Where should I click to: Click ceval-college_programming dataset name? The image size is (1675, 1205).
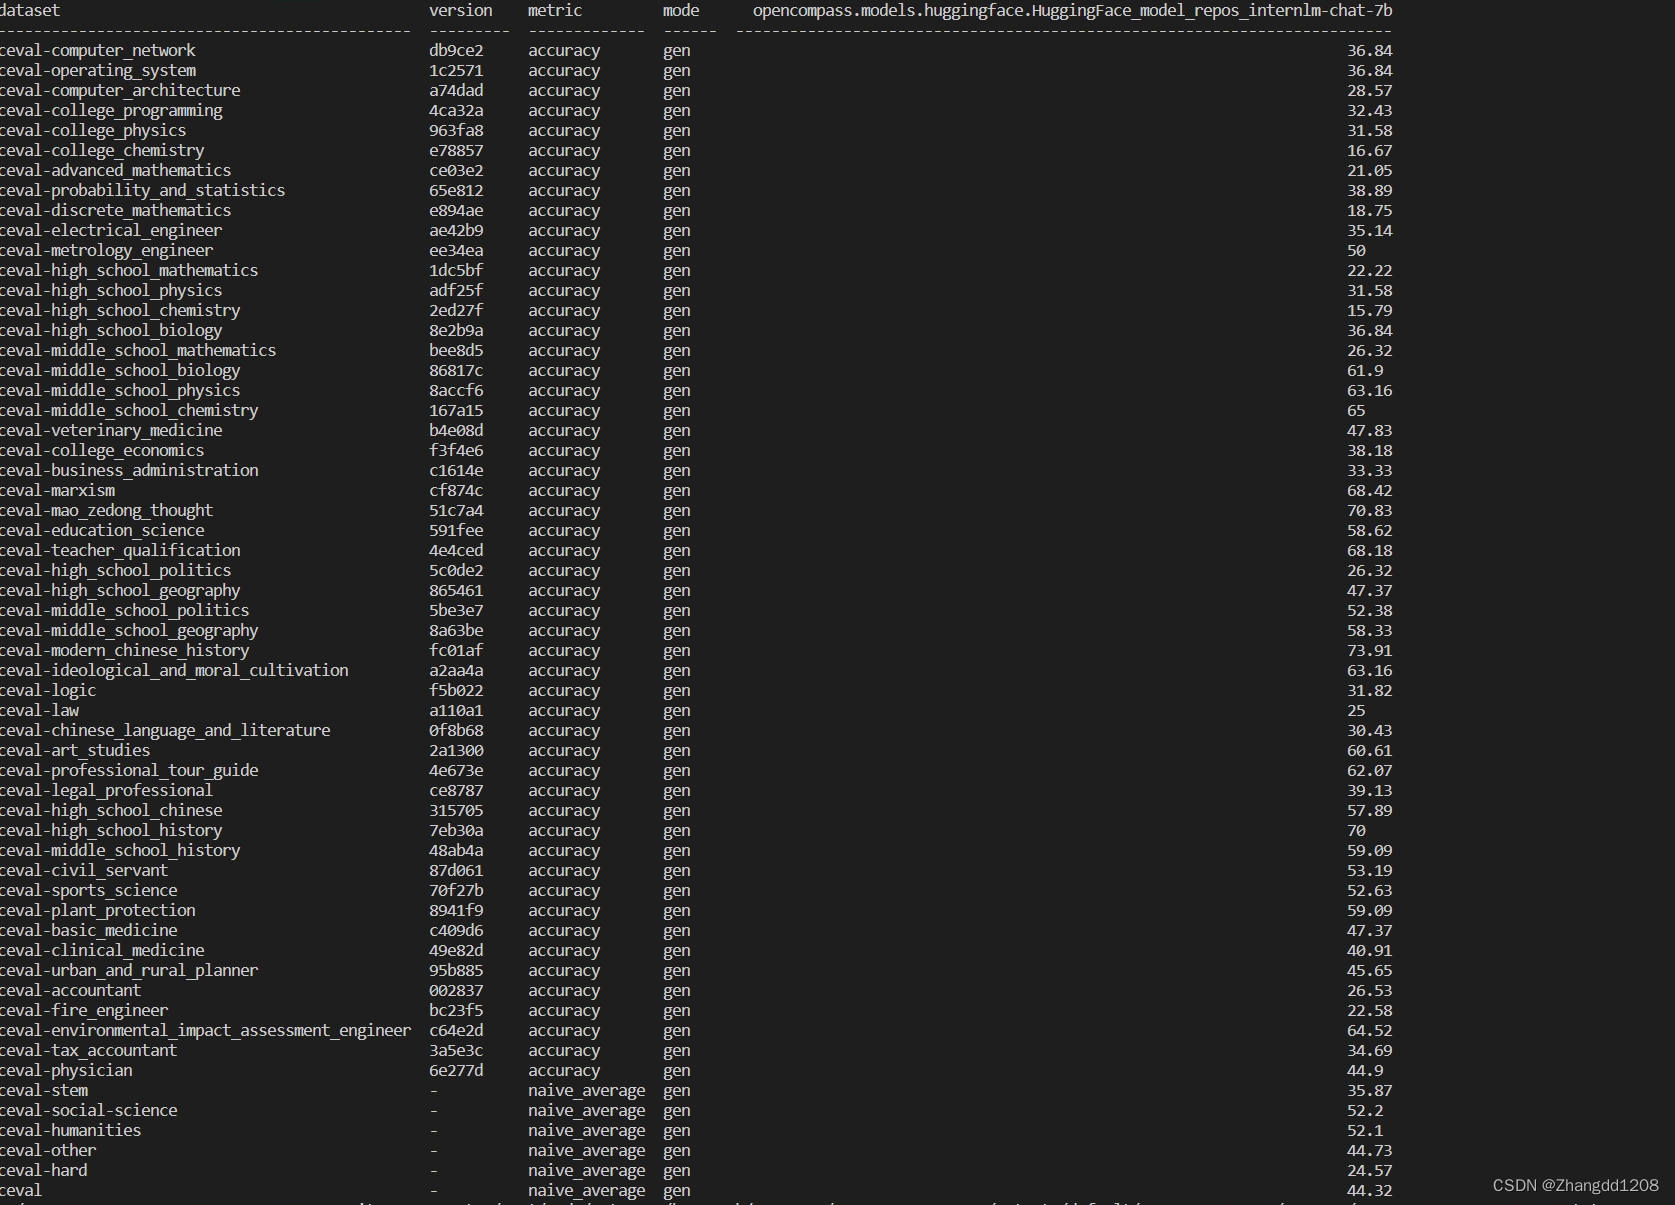coord(111,110)
